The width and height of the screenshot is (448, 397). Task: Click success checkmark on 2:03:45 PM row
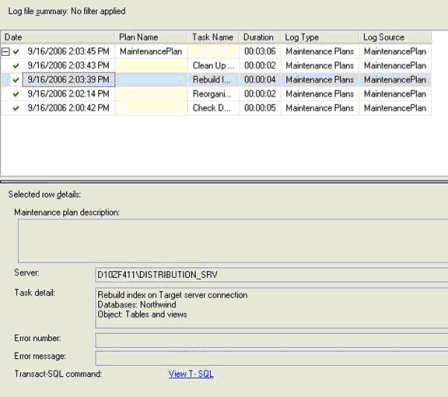pyautogui.click(x=16, y=52)
